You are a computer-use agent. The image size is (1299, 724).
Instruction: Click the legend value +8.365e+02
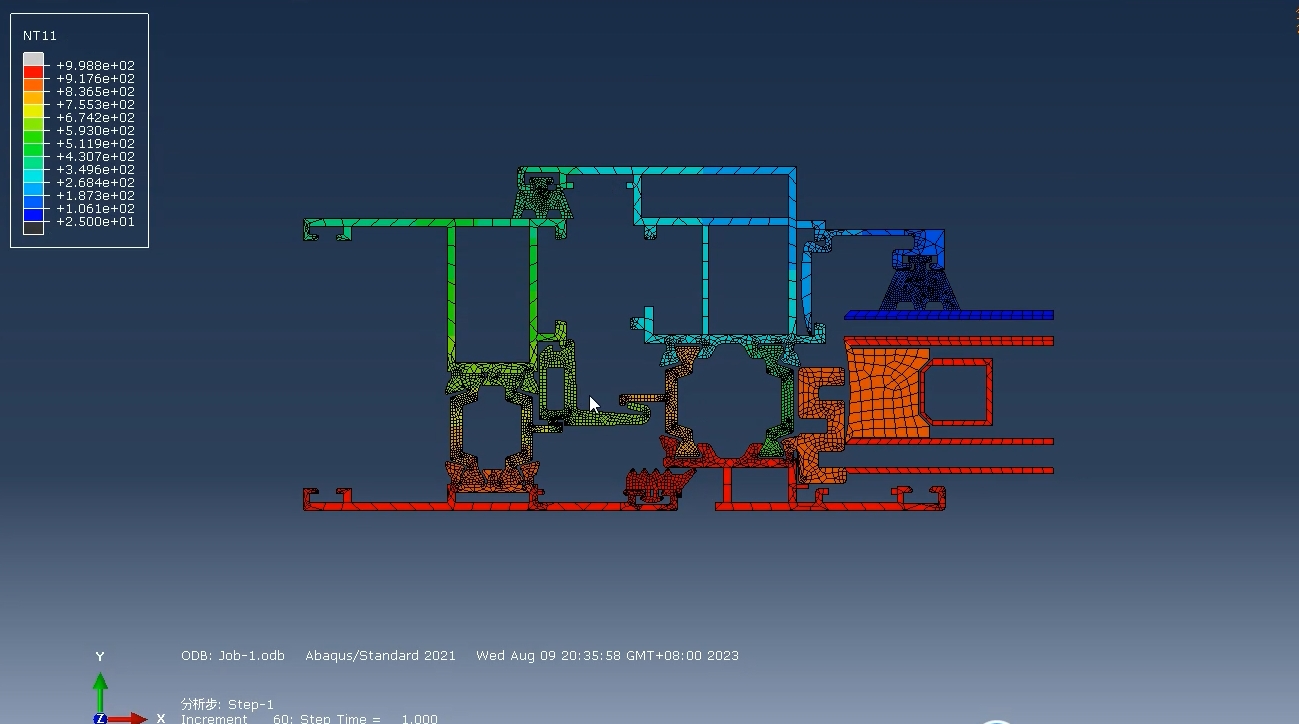[95, 92]
